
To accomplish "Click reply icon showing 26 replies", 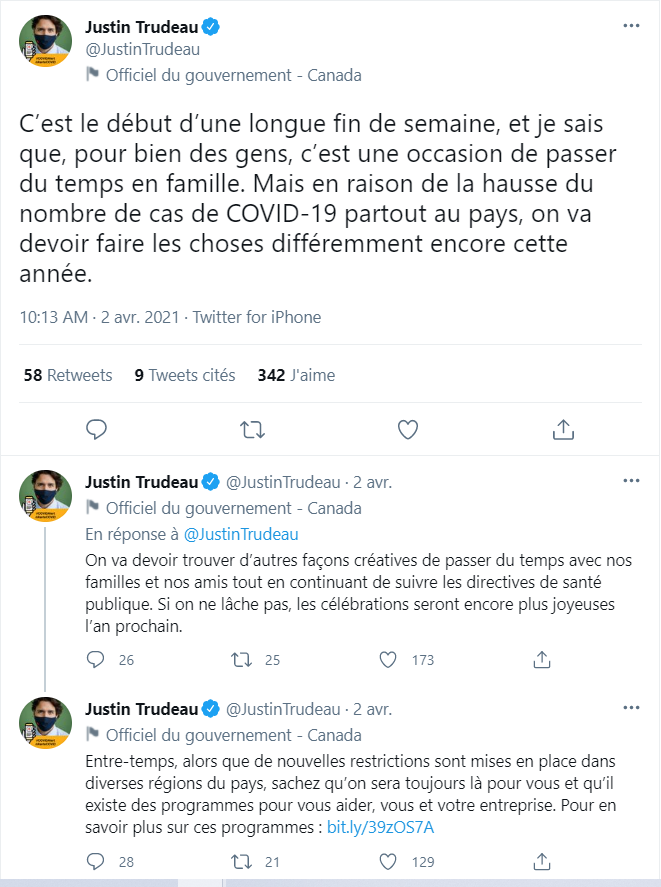I will [95, 660].
